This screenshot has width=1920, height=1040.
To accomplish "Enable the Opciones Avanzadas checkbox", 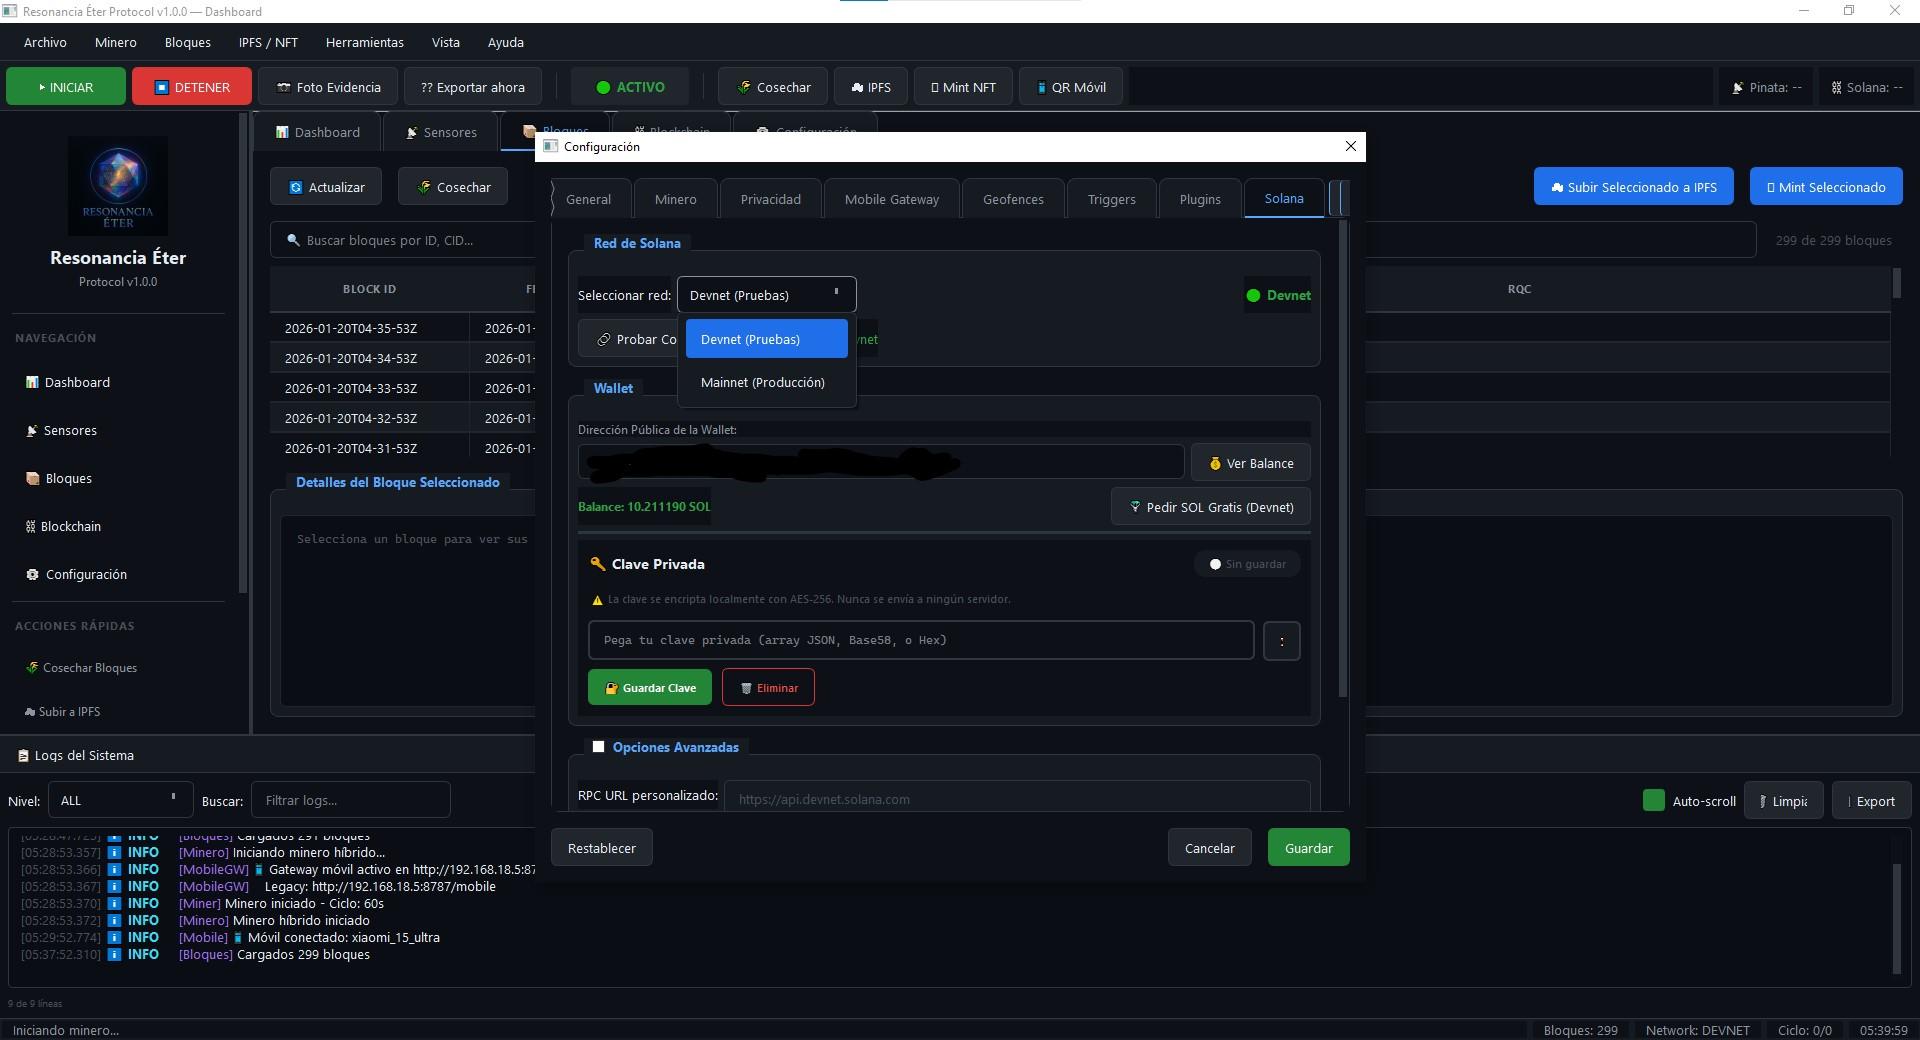I will pyautogui.click(x=598, y=747).
